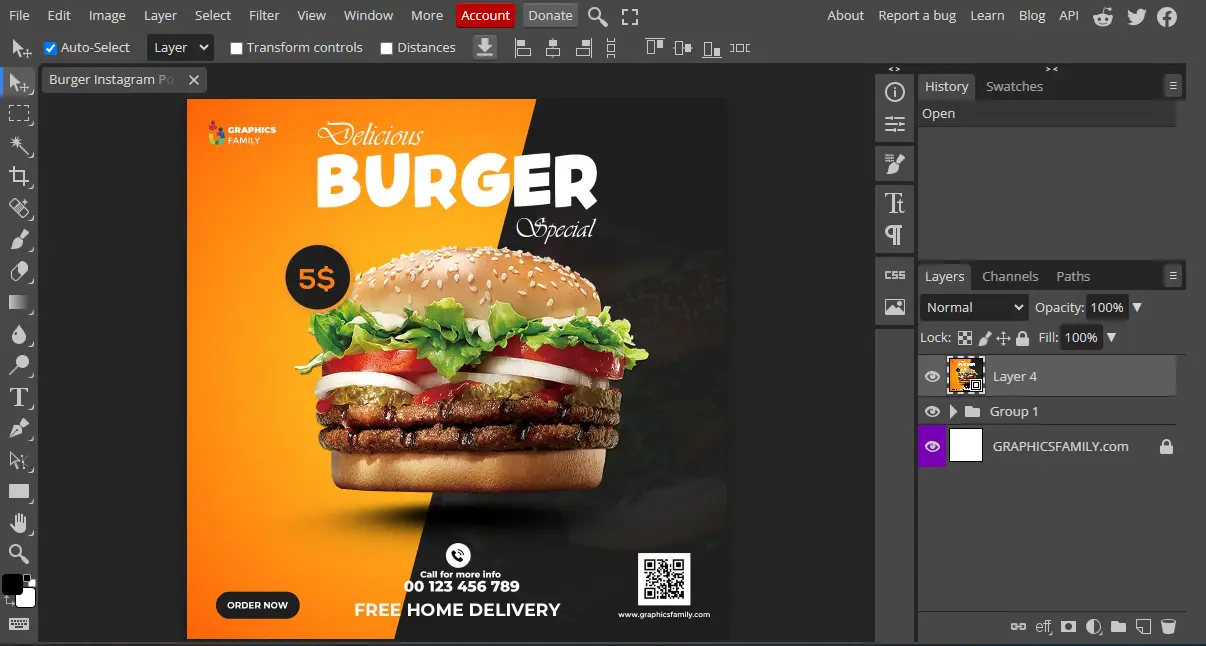Delete layer with the trash icon
This screenshot has width=1206, height=646.
(x=1168, y=627)
